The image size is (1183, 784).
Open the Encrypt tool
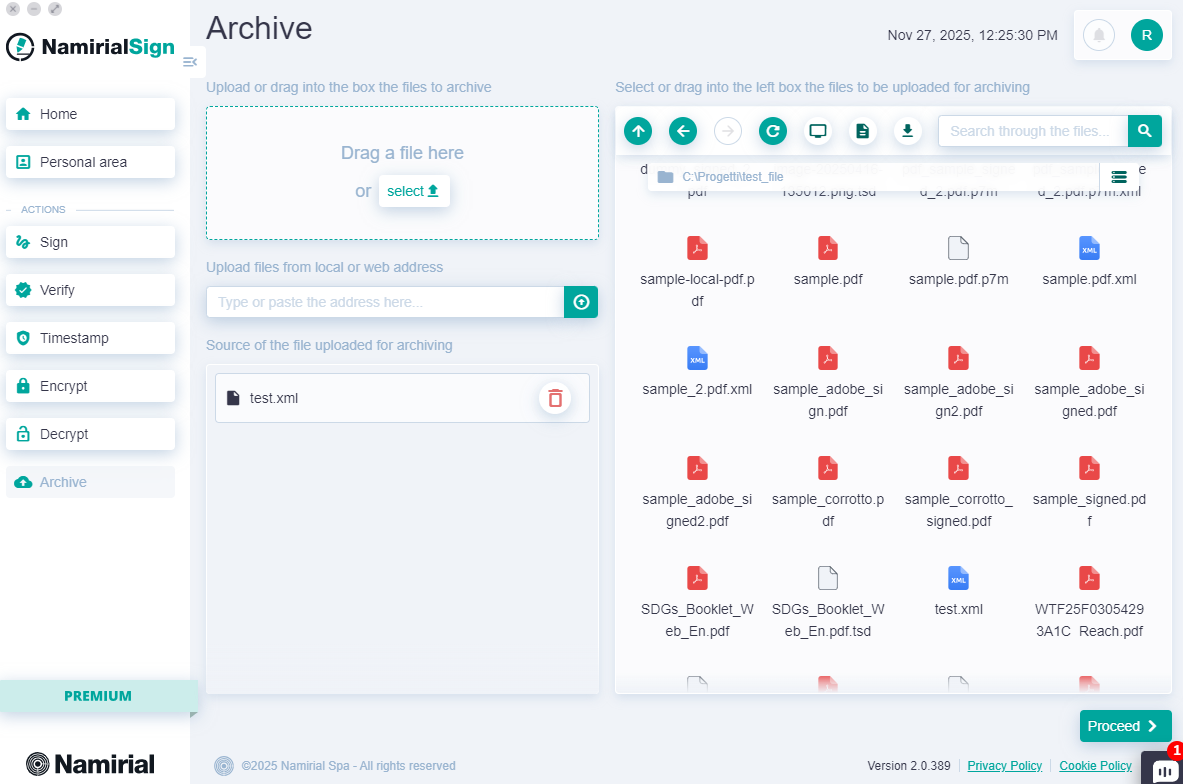coord(90,385)
